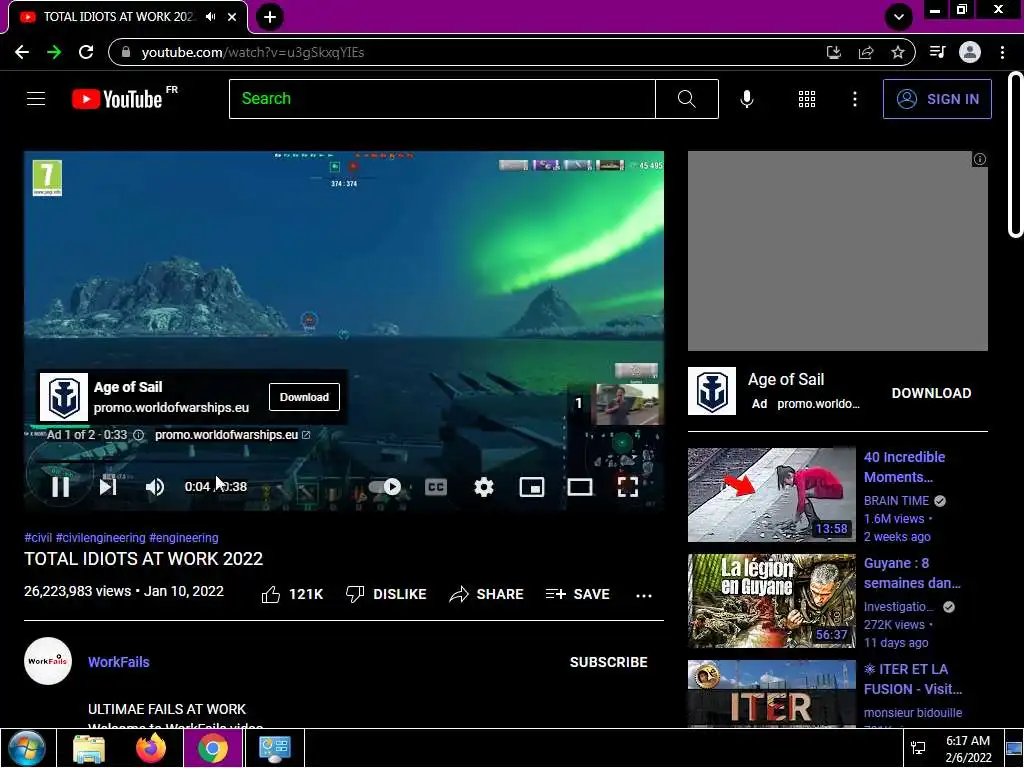Open a new browser tab
1024x768 pixels.
point(270,17)
